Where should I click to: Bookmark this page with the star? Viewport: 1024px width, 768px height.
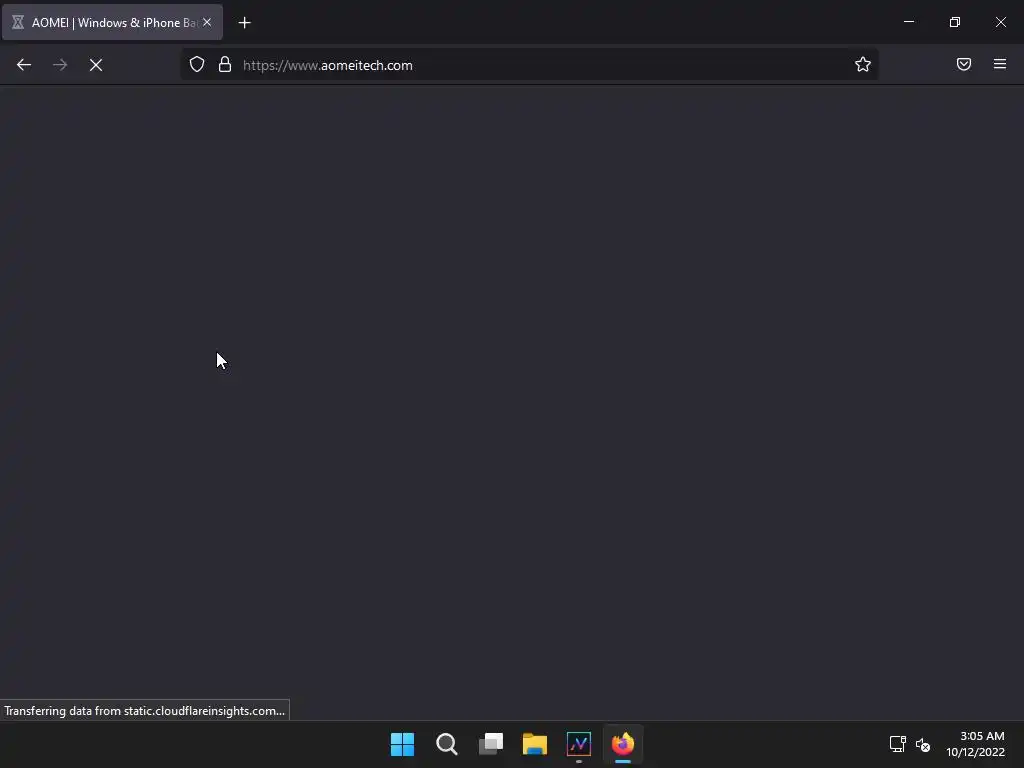(x=863, y=64)
